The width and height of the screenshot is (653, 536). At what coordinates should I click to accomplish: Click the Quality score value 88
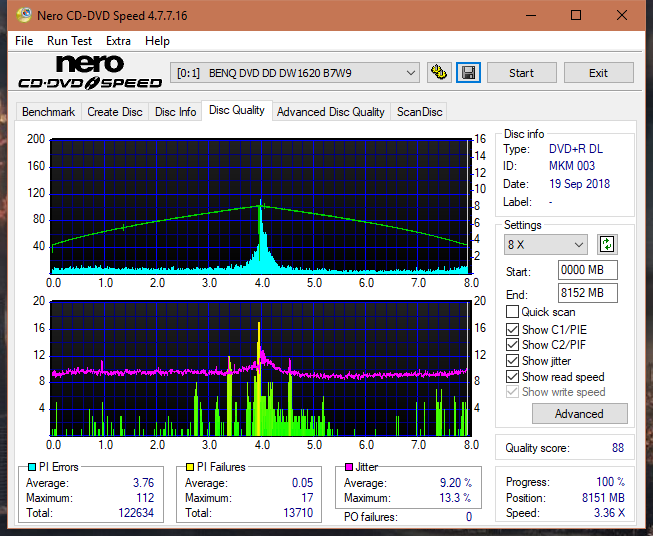click(618, 448)
